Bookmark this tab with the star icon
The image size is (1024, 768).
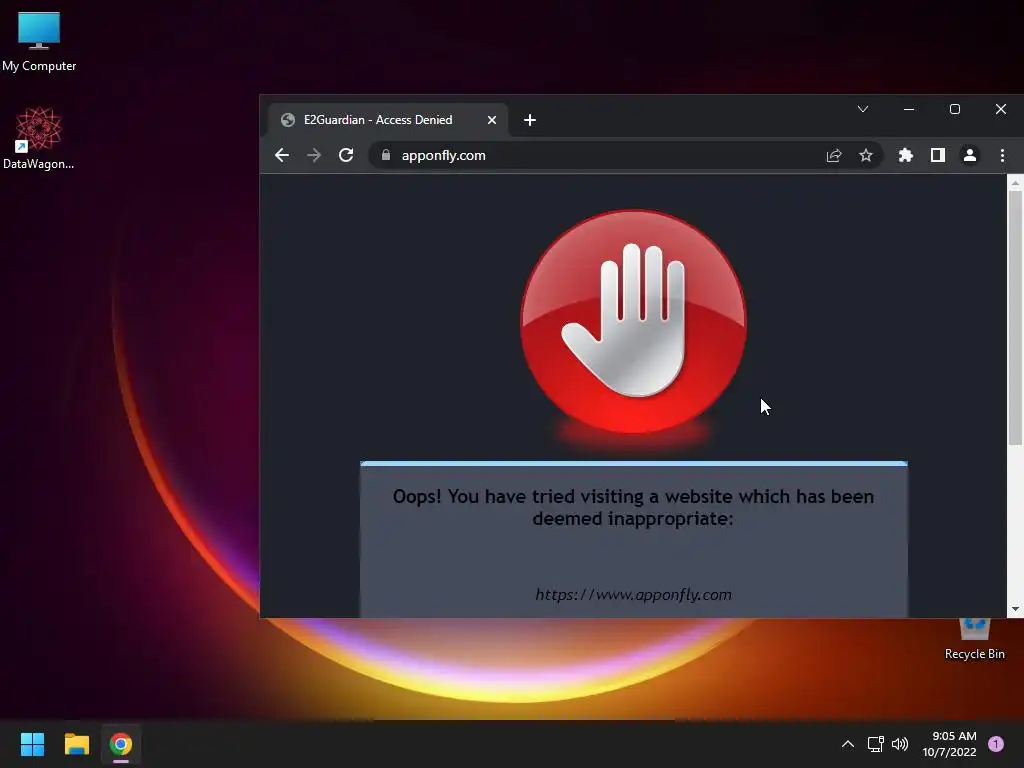(866, 155)
